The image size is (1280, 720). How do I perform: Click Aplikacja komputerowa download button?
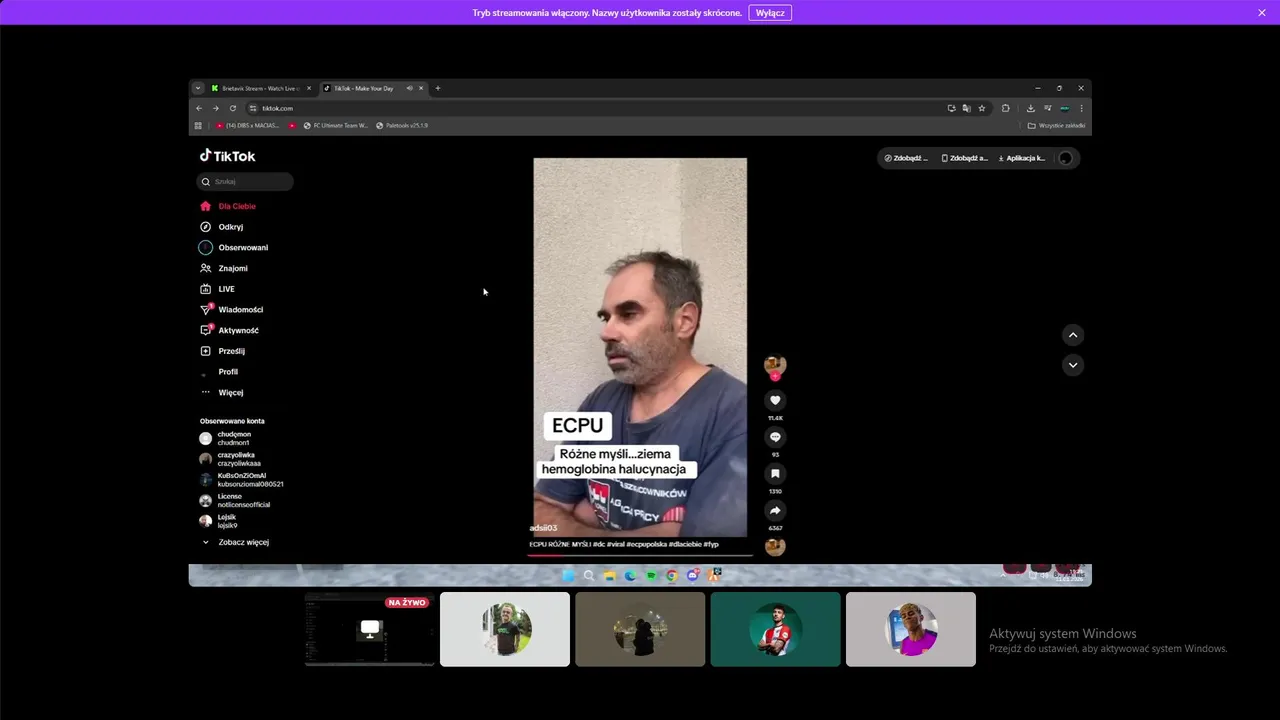pos(1022,158)
